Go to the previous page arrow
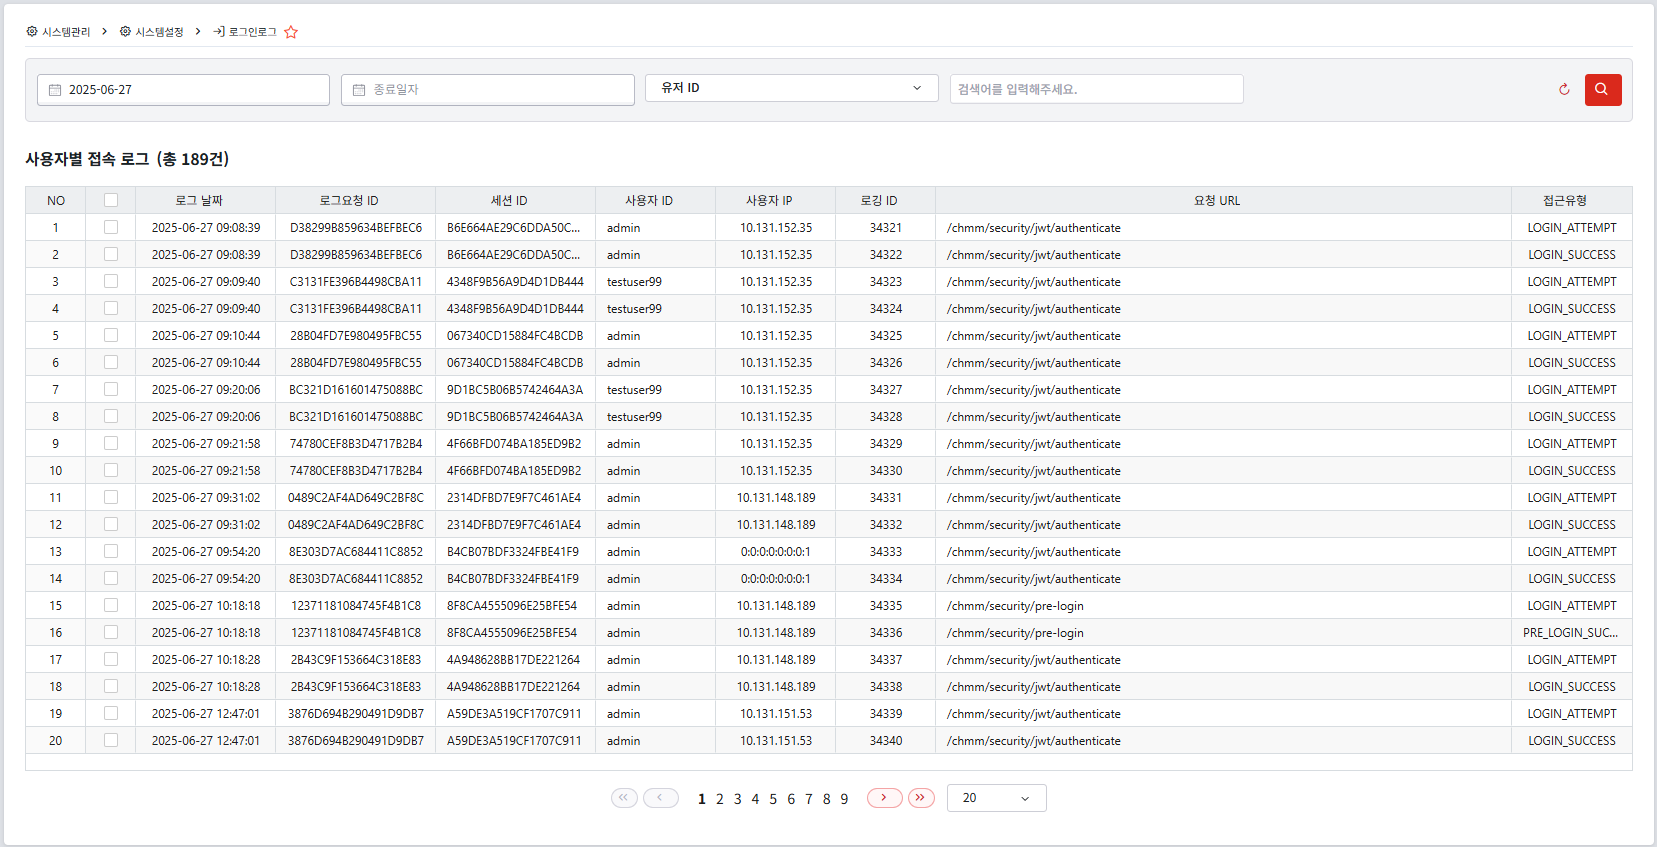 (660, 798)
